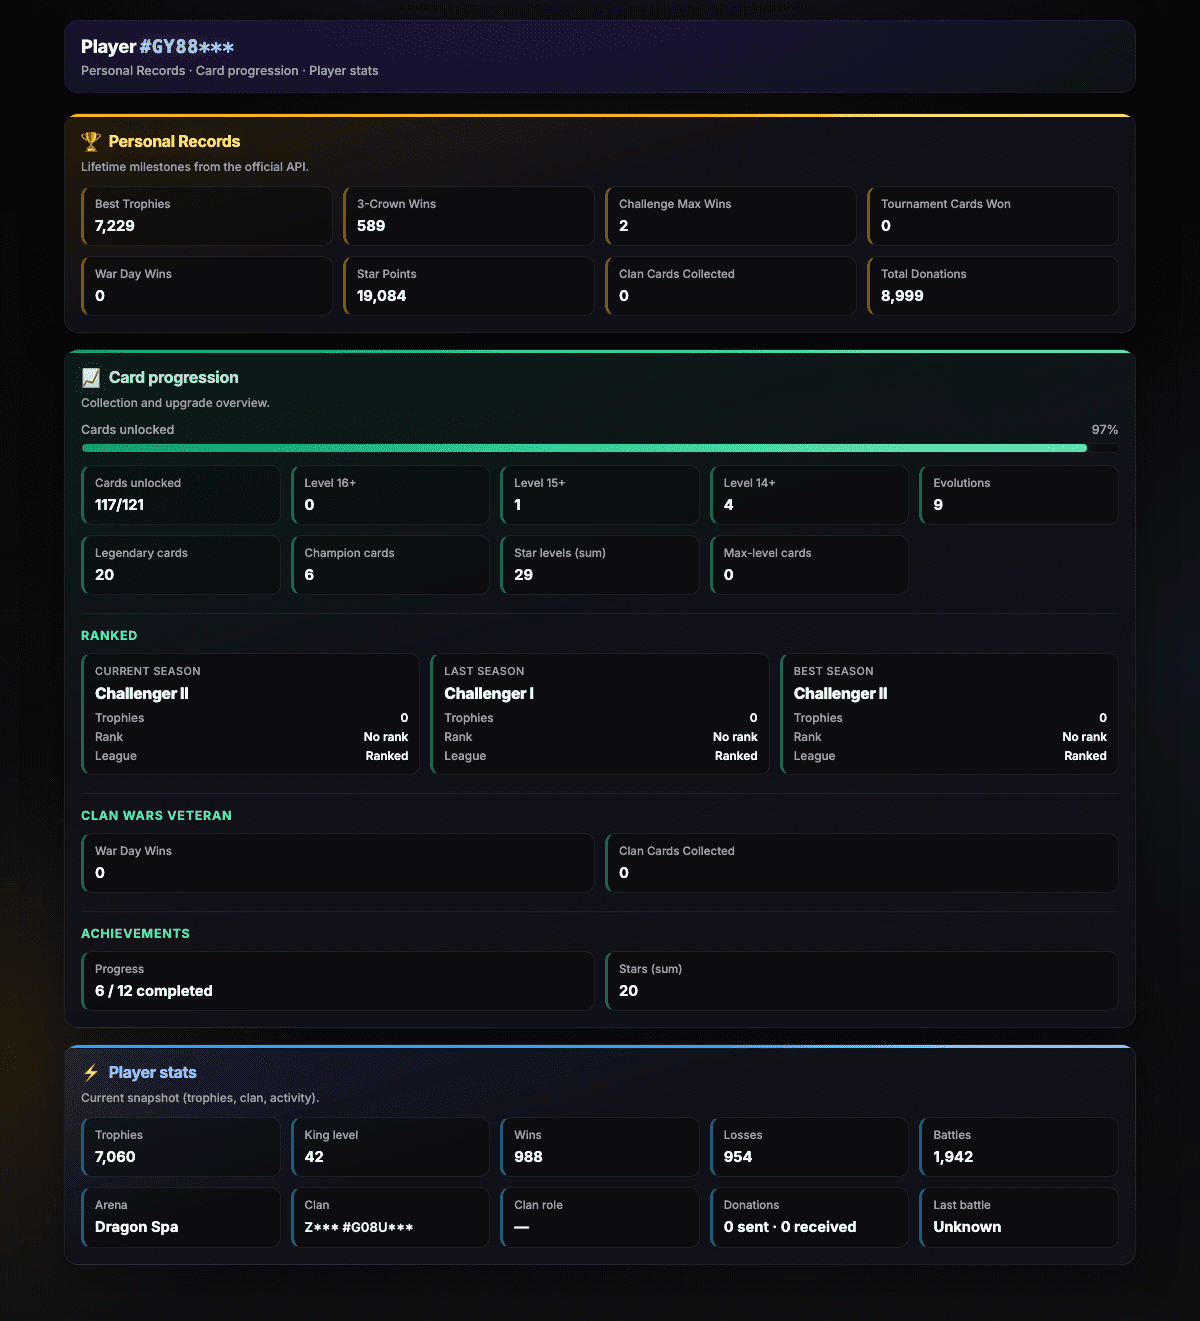Select the Last battle Unknown tile
The width and height of the screenshot is (1200, 1321).
(1019, 1217)
